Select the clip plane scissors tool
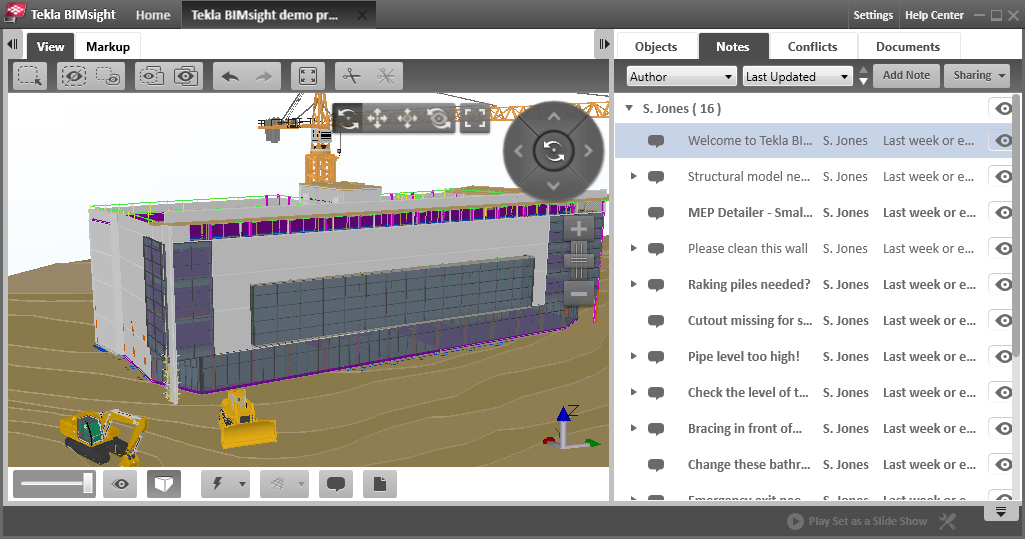1025x539 pixels. [x=352, y=76]
